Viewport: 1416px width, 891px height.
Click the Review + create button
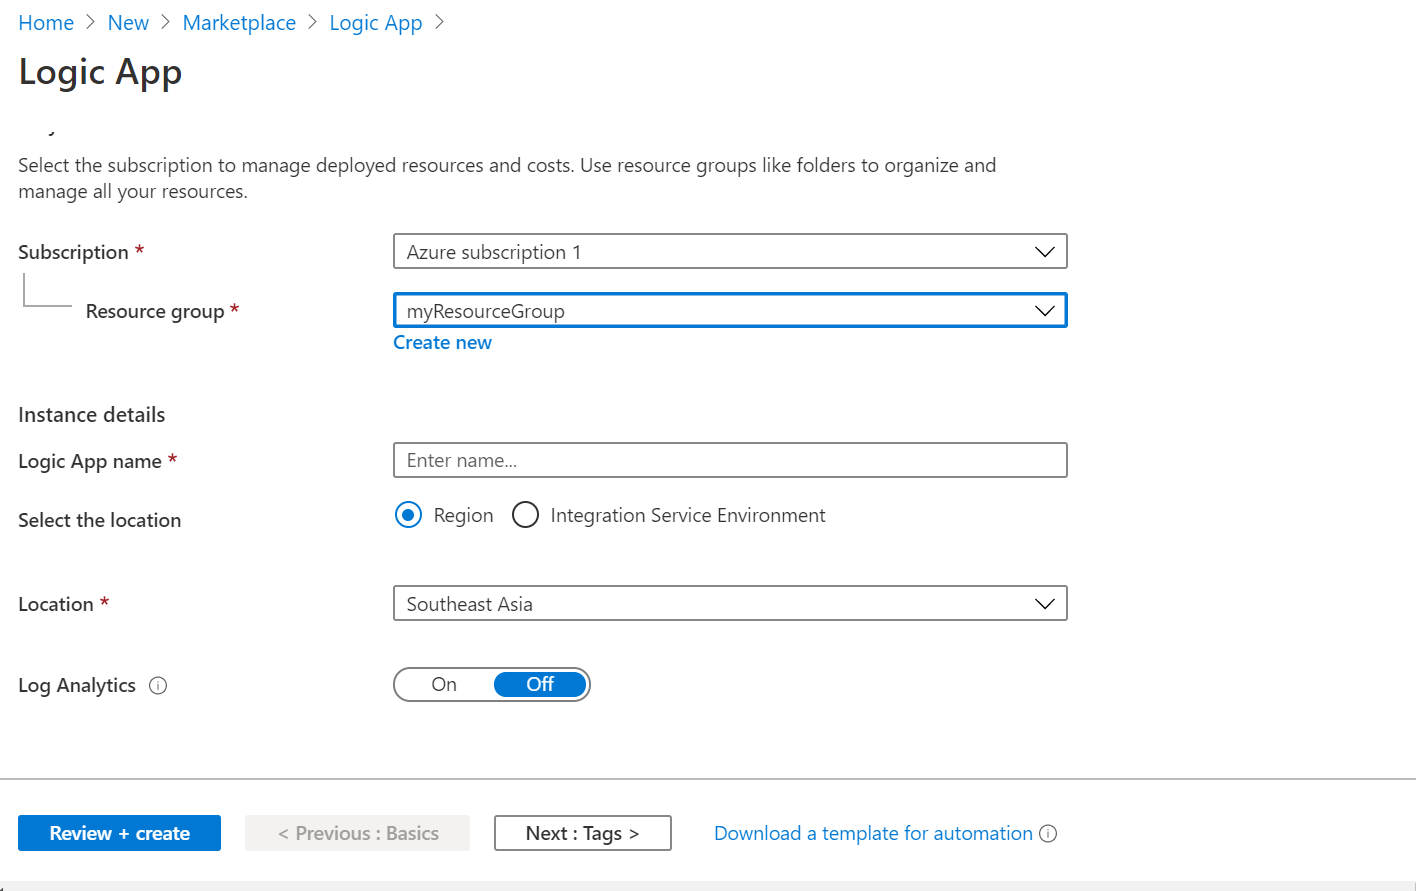tap(119, 833)
